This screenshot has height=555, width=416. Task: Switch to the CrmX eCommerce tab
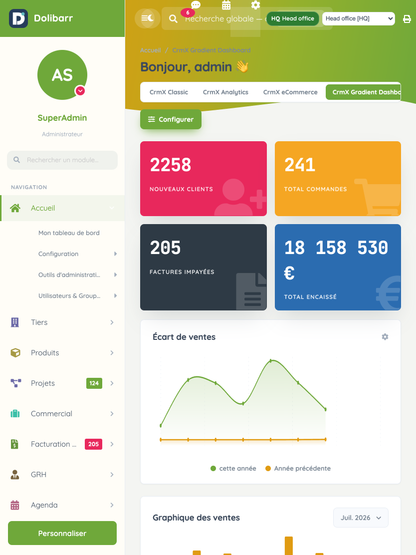click(x=290, y=92)
